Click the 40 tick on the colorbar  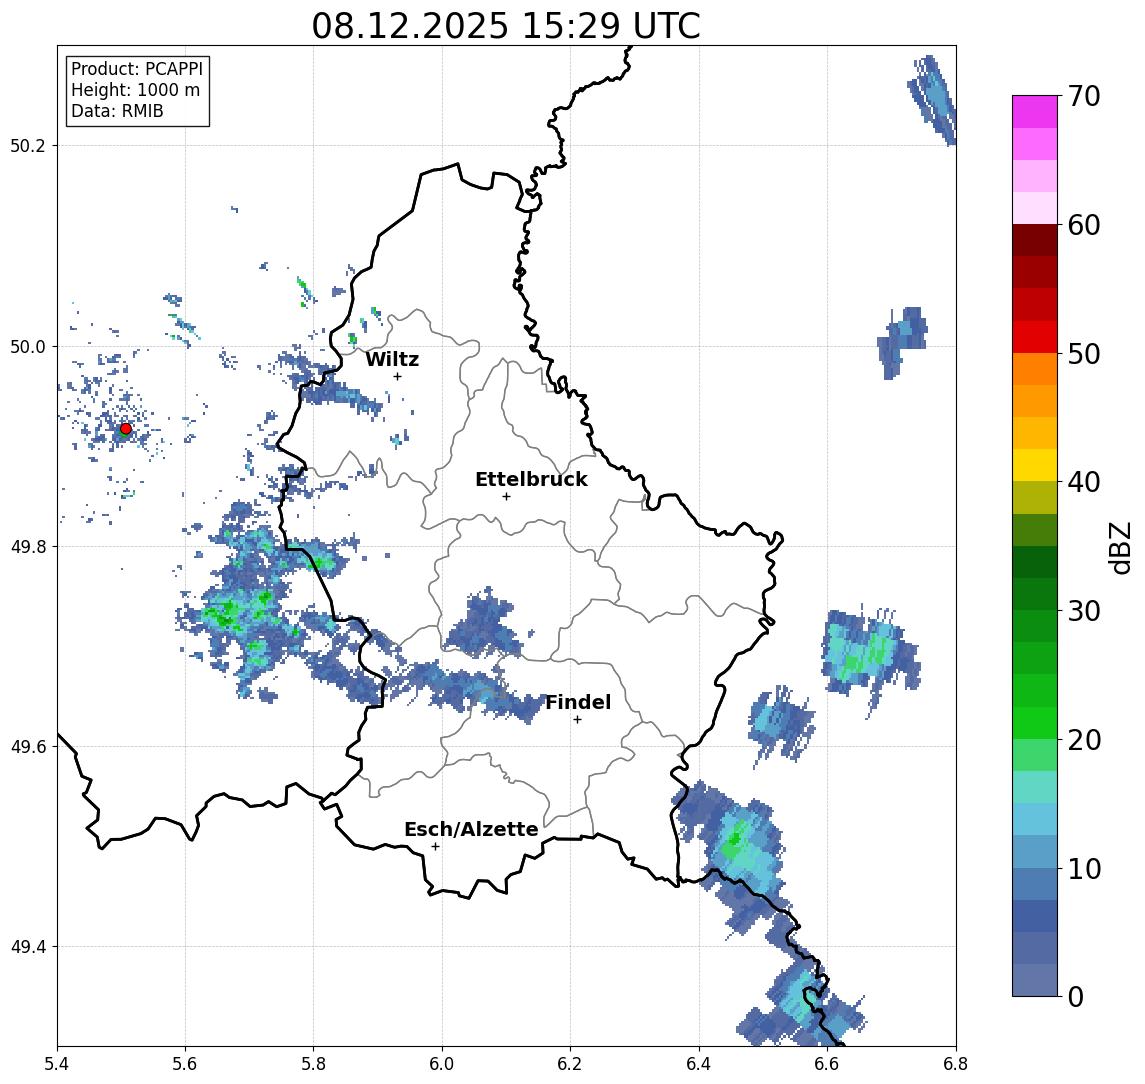pyautogui.click(x=1084, y=482)
